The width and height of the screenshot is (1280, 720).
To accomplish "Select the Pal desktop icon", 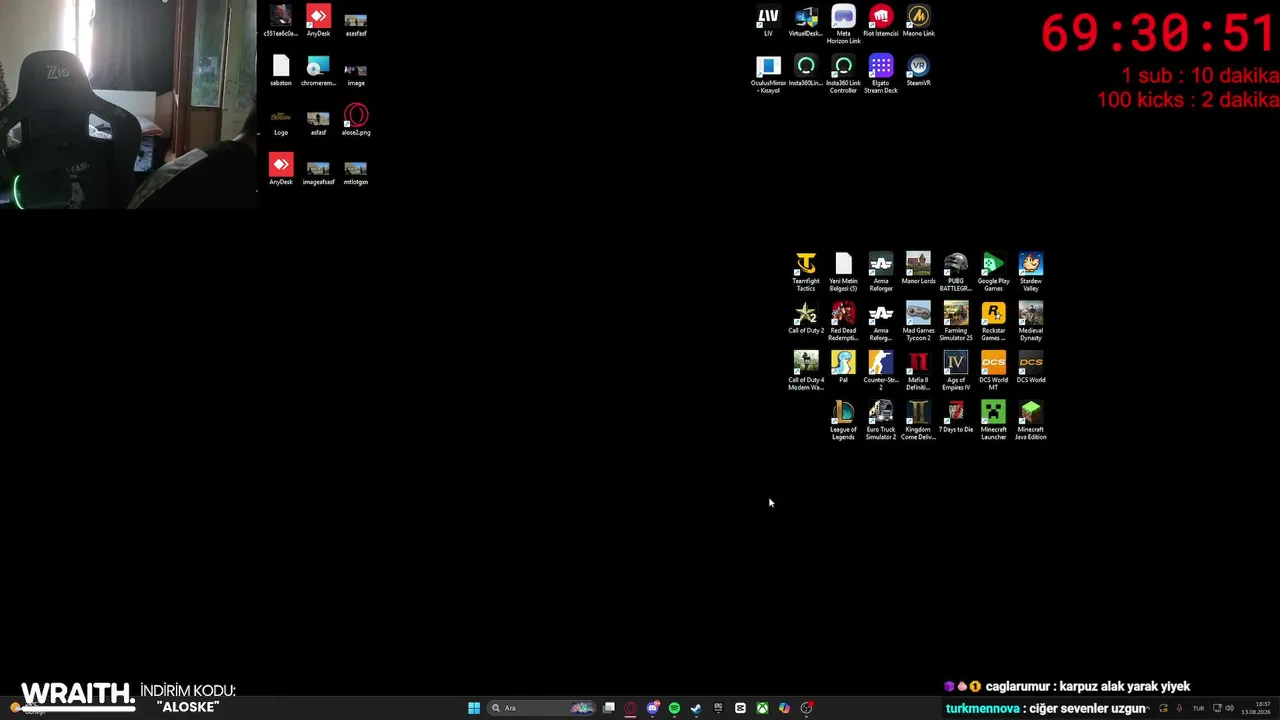I will [843, 367].
